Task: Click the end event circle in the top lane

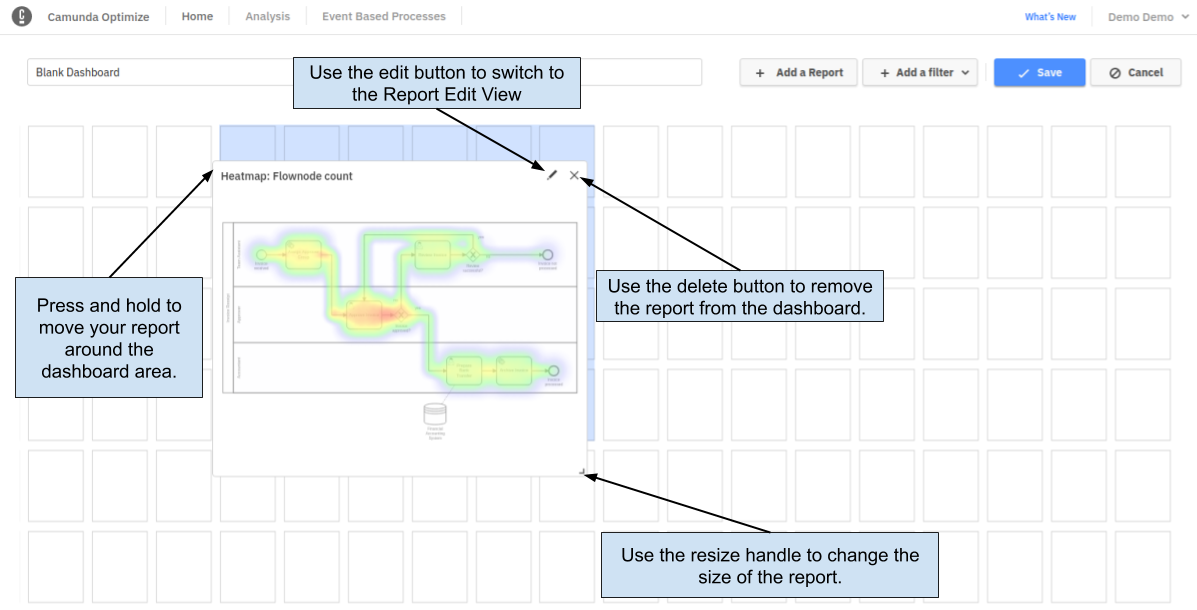Action: tap(547, 255)
